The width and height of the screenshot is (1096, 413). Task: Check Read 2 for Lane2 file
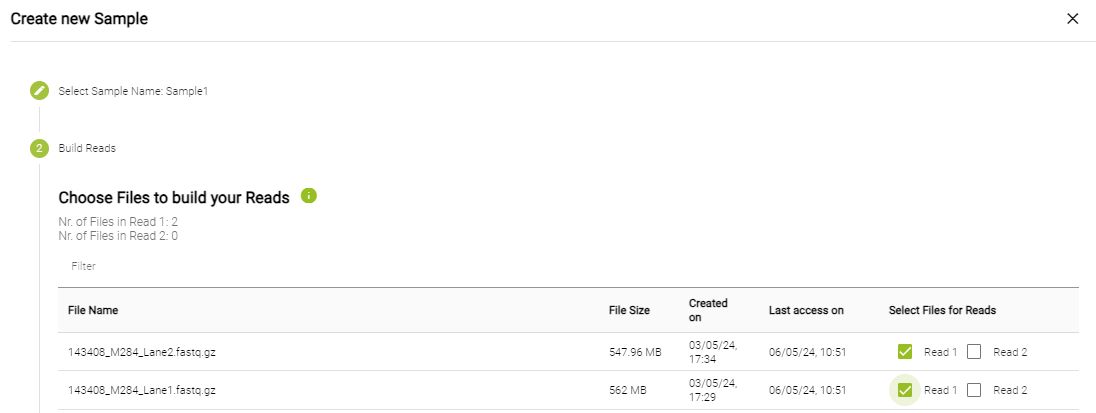975,351
